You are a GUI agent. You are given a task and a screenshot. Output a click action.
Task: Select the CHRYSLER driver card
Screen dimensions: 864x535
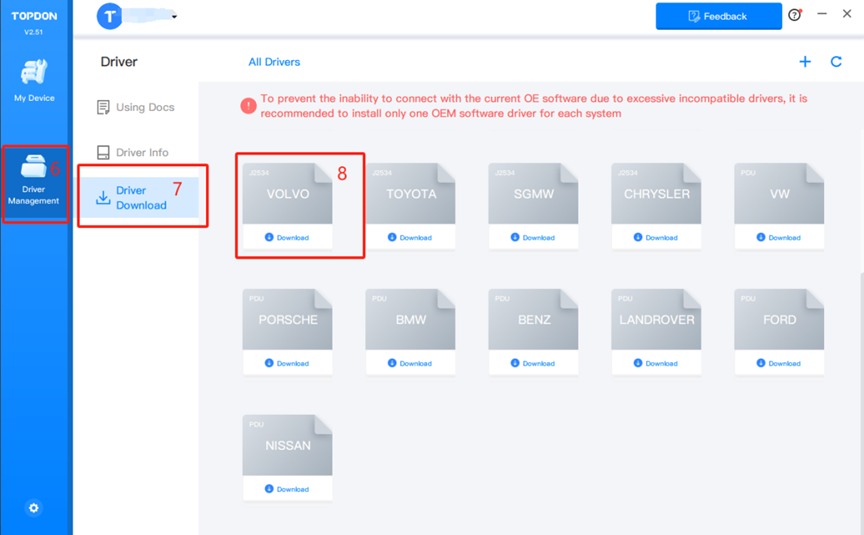(656, 193)
